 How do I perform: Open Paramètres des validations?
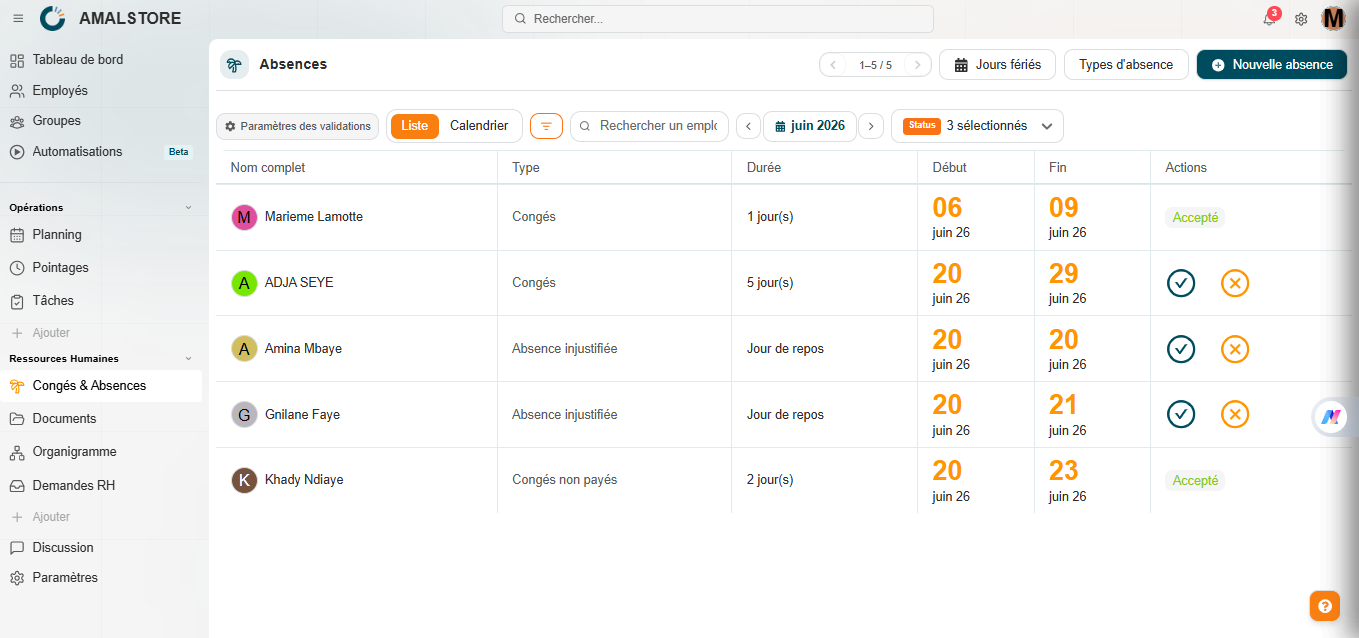tap(298, 126)
